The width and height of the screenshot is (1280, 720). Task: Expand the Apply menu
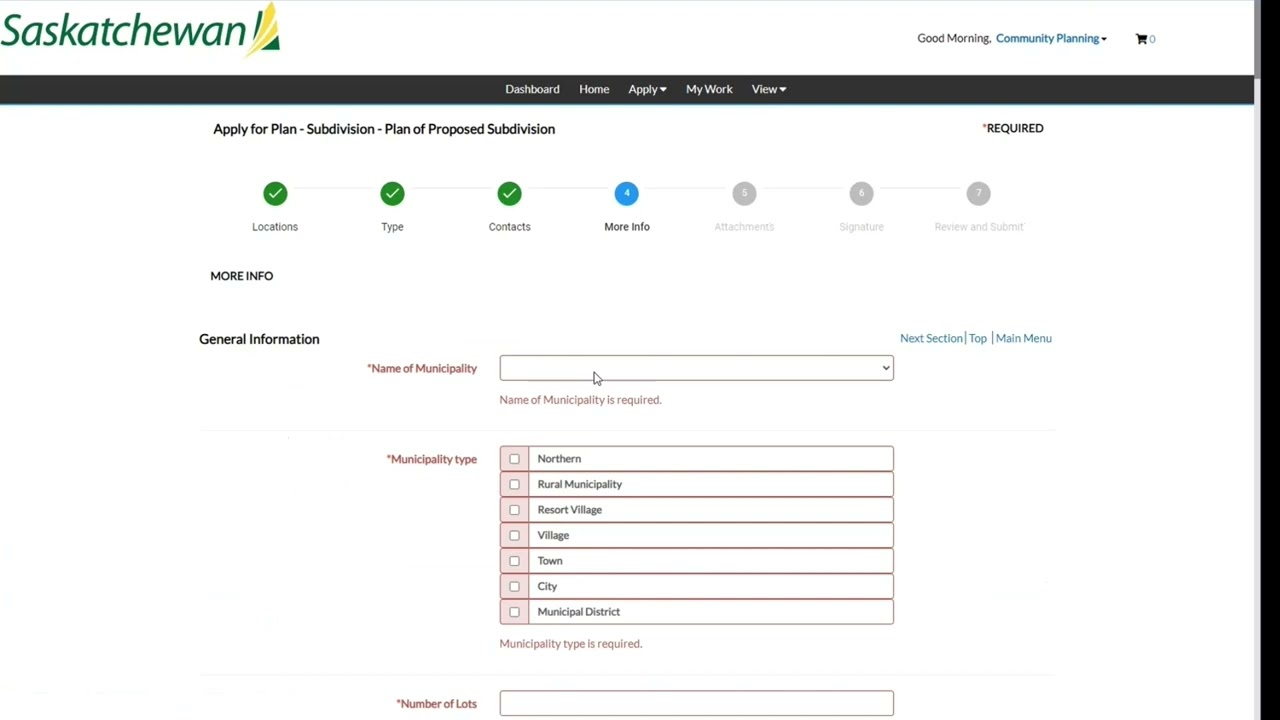pyautogui.click(x=647, y=89)
